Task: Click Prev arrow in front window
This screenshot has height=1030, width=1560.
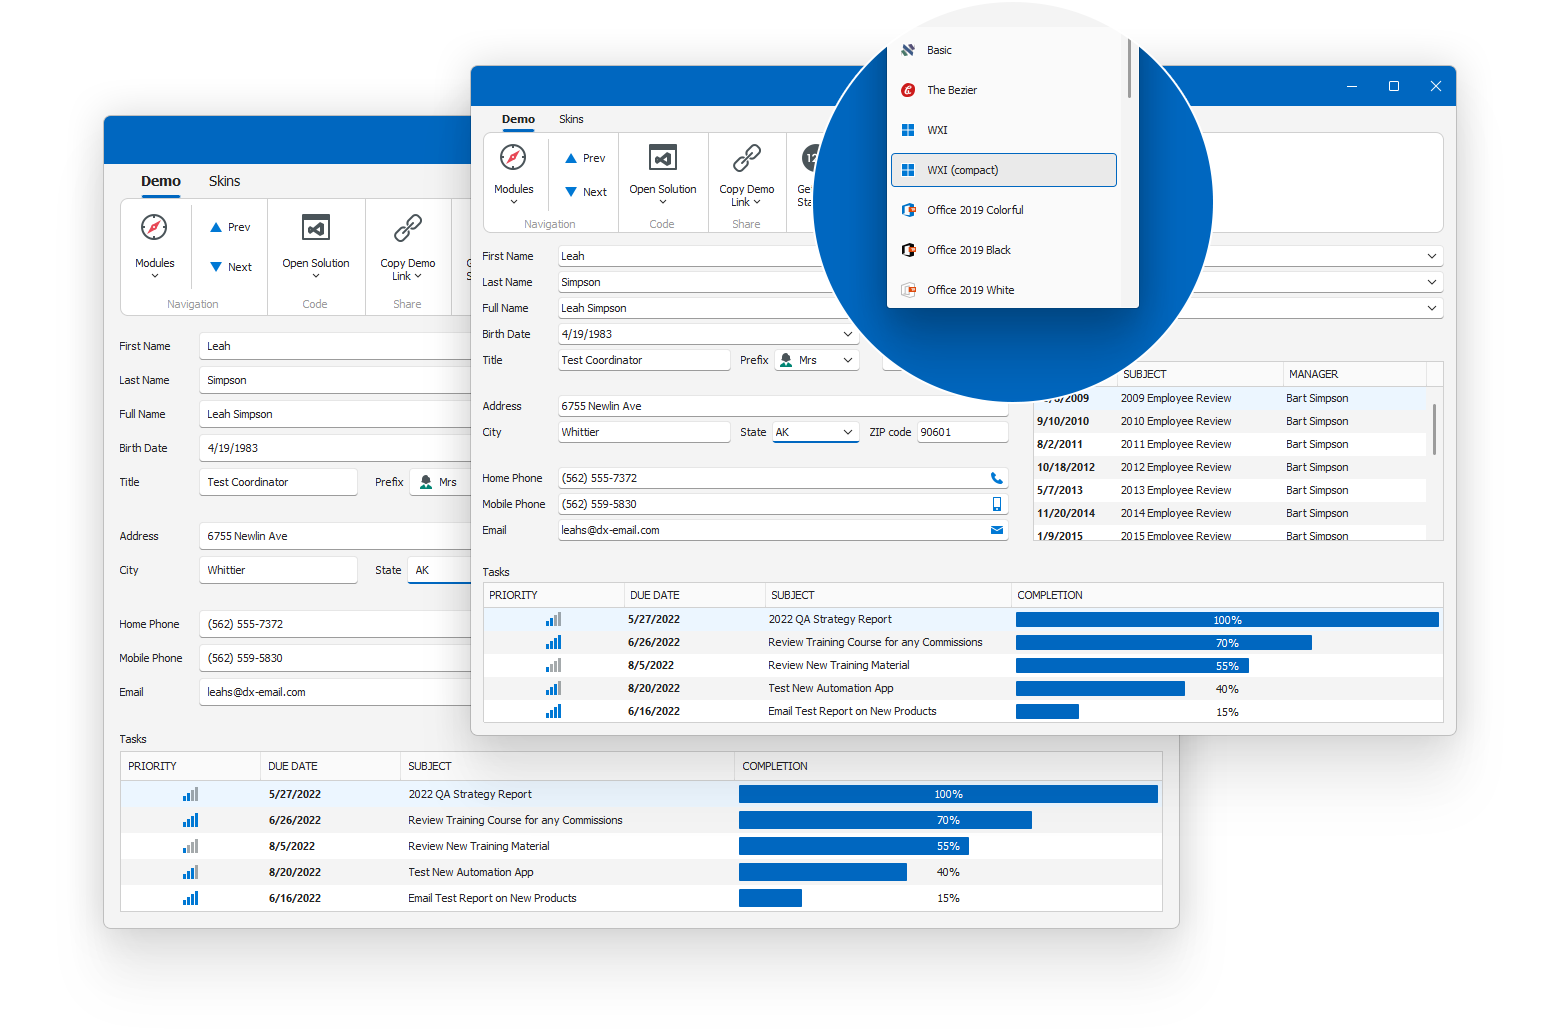Action: click(571, 158)
